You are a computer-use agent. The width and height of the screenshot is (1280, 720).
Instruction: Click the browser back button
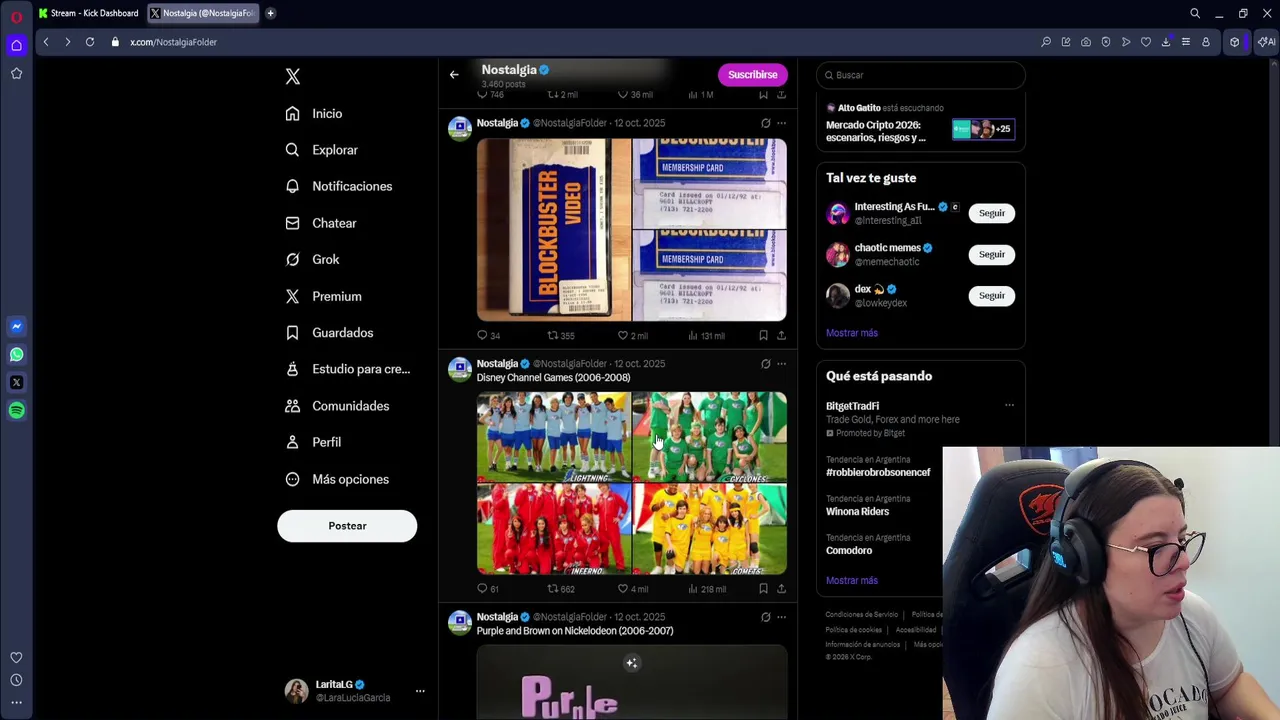46,42
